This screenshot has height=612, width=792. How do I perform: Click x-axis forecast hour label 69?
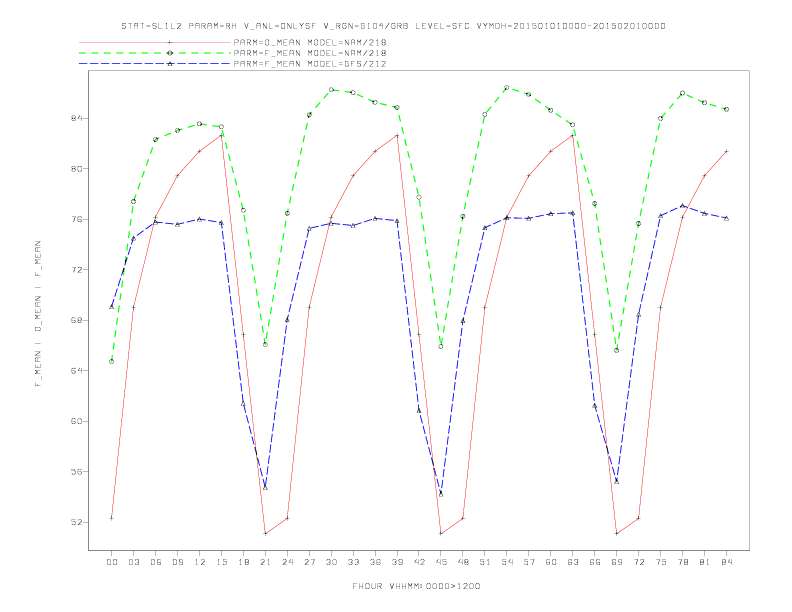617,562
